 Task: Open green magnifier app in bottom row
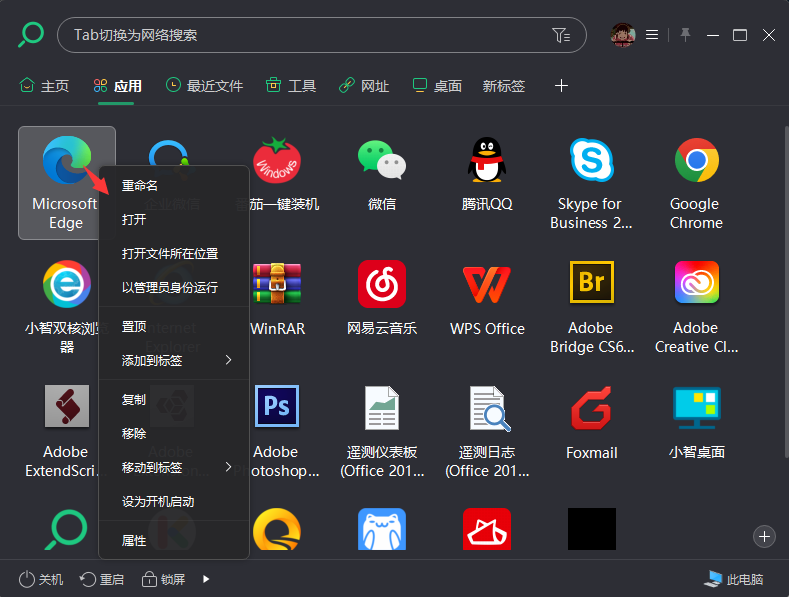[x=66, y=529]
